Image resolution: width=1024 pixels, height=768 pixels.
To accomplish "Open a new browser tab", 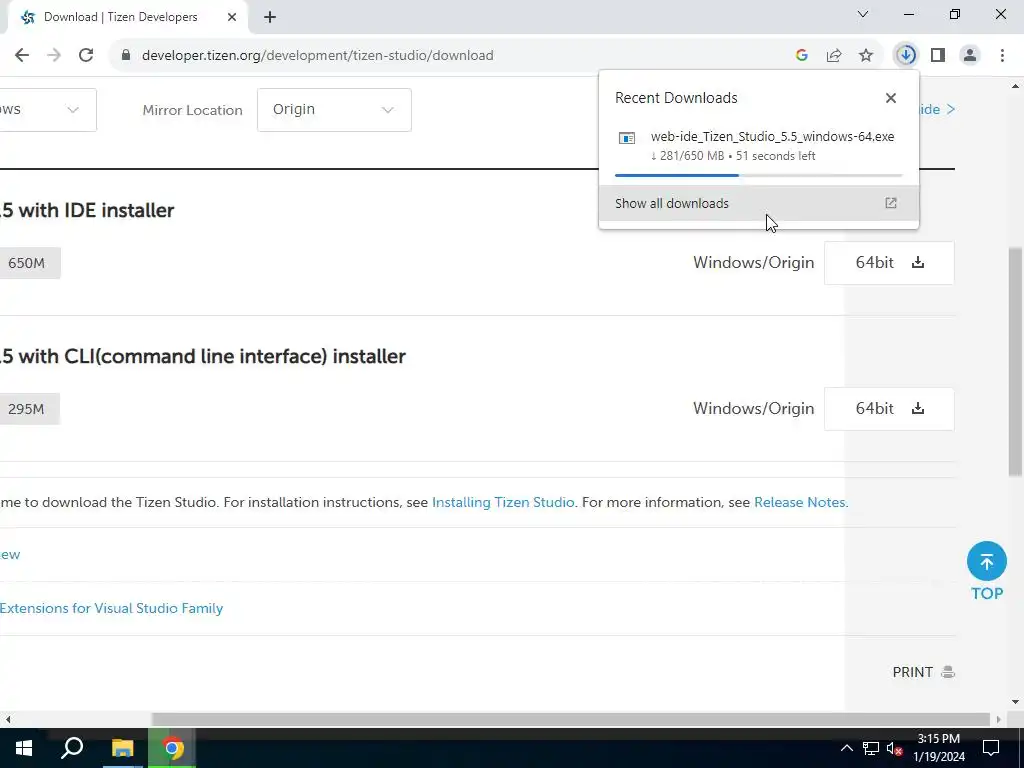I will [270, 17].
